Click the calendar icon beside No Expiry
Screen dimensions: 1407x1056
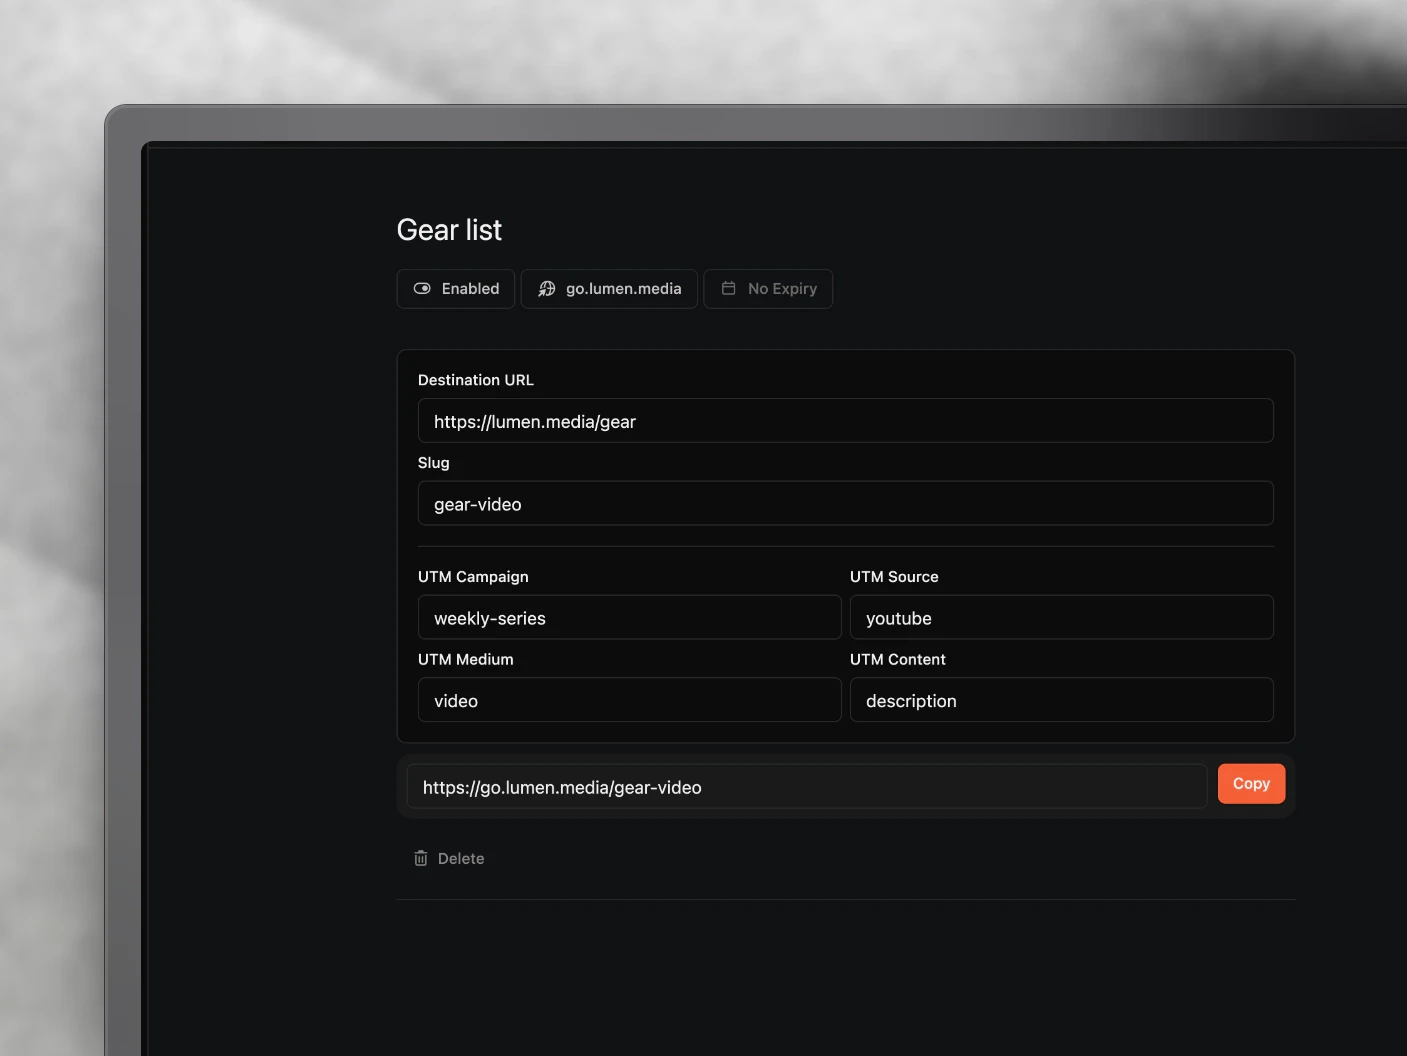point(729,288)
